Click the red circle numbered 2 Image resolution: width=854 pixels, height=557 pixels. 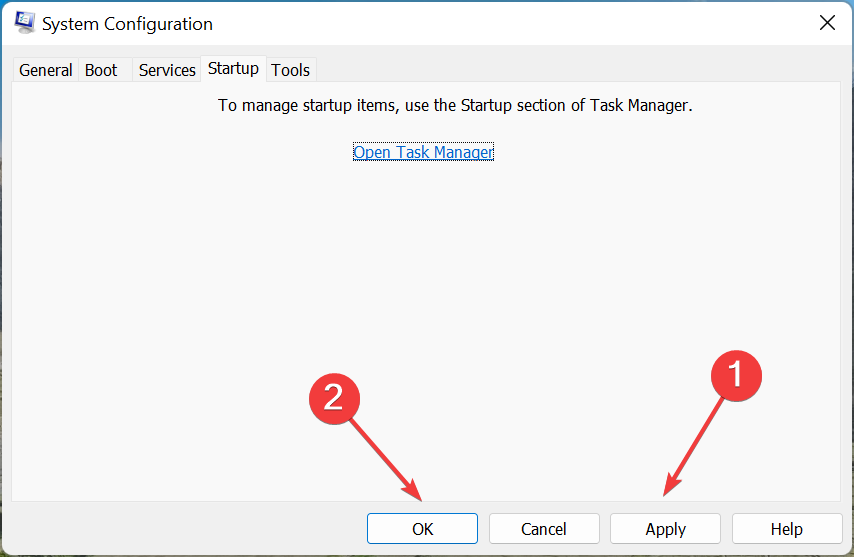point(334,399)
